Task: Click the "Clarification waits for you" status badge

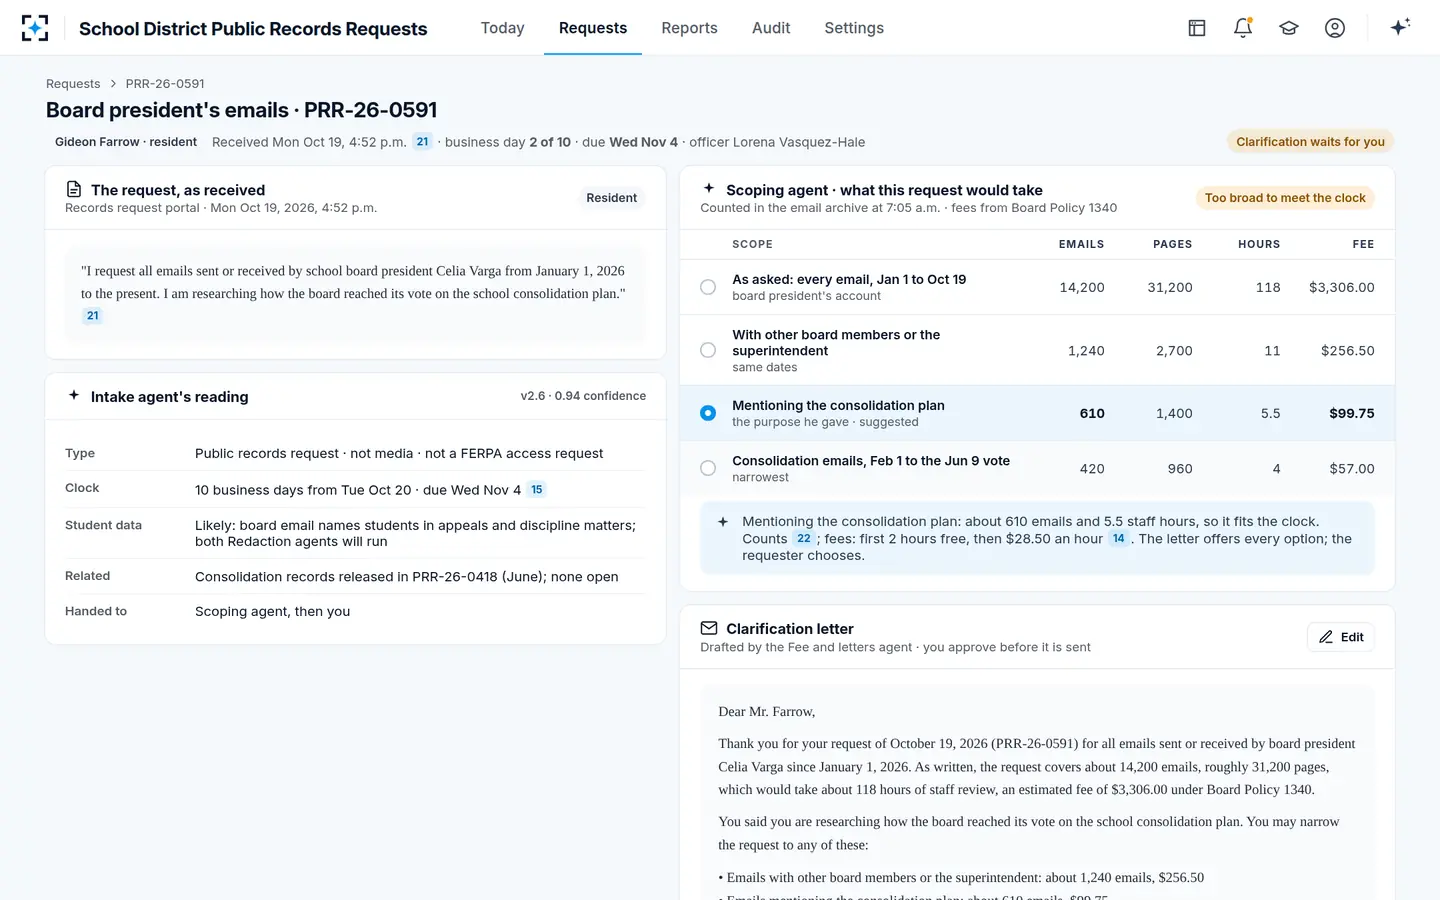Action: pyautogui.click(x=1310, y=142)
